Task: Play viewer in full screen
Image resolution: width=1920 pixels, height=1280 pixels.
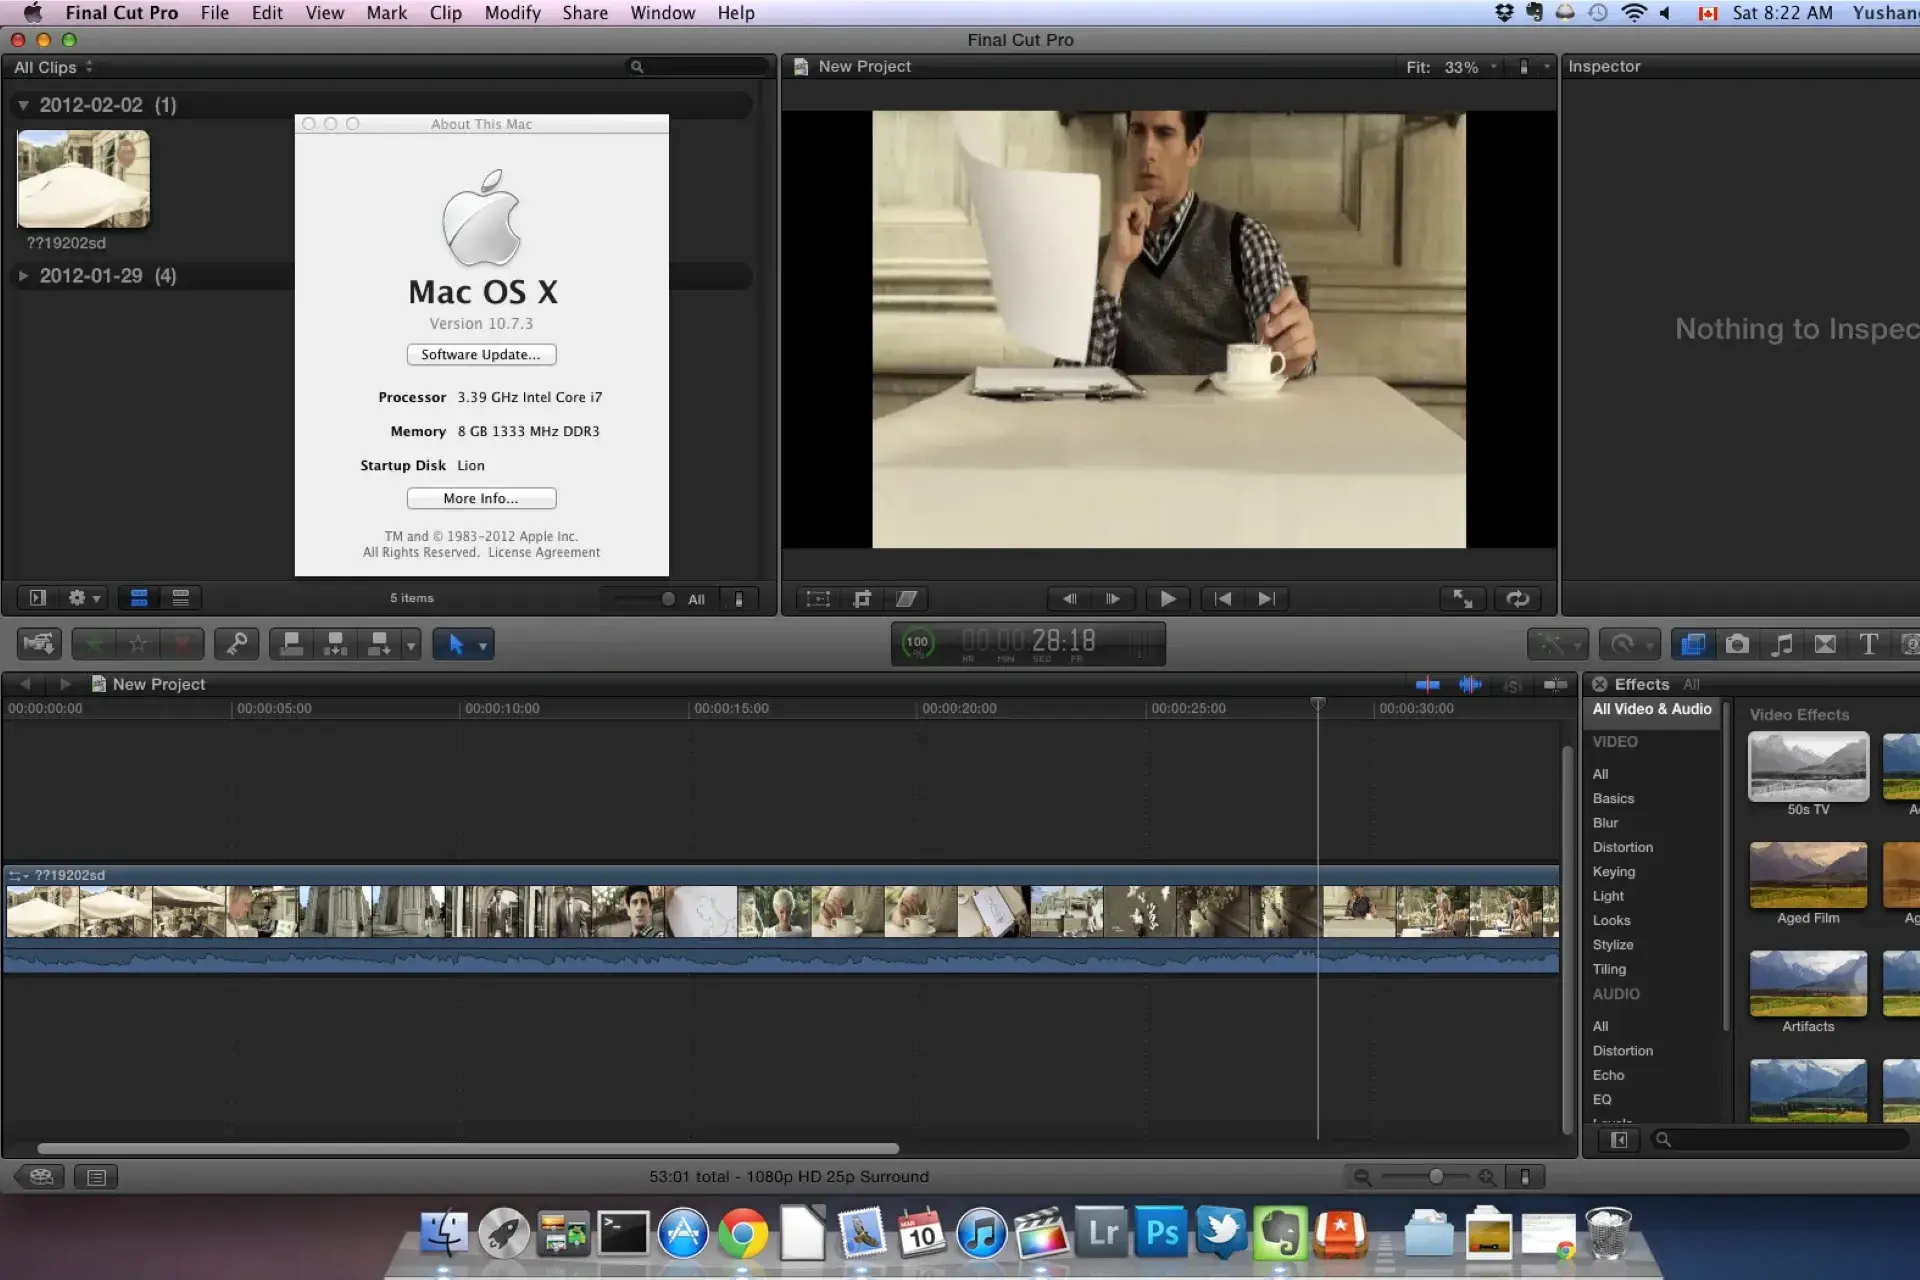Action: click(x=1463, y=599)
